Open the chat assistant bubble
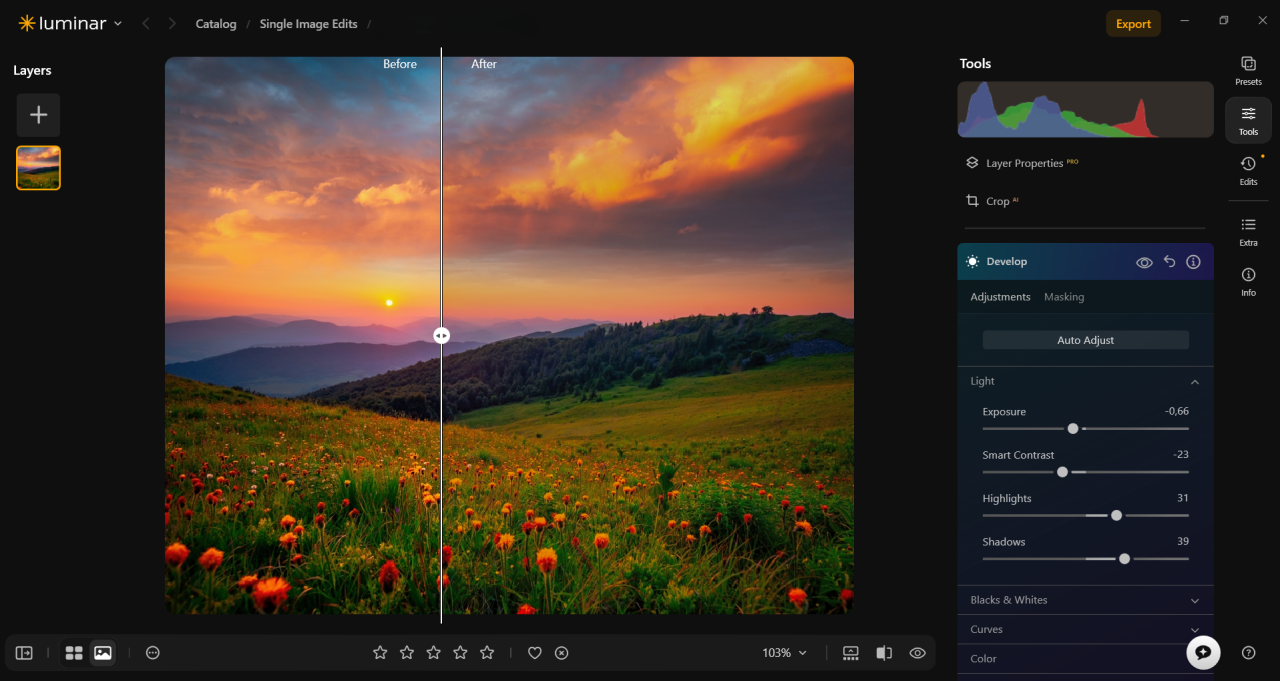Screen dimensions: 1280x681 [1203, 652]
